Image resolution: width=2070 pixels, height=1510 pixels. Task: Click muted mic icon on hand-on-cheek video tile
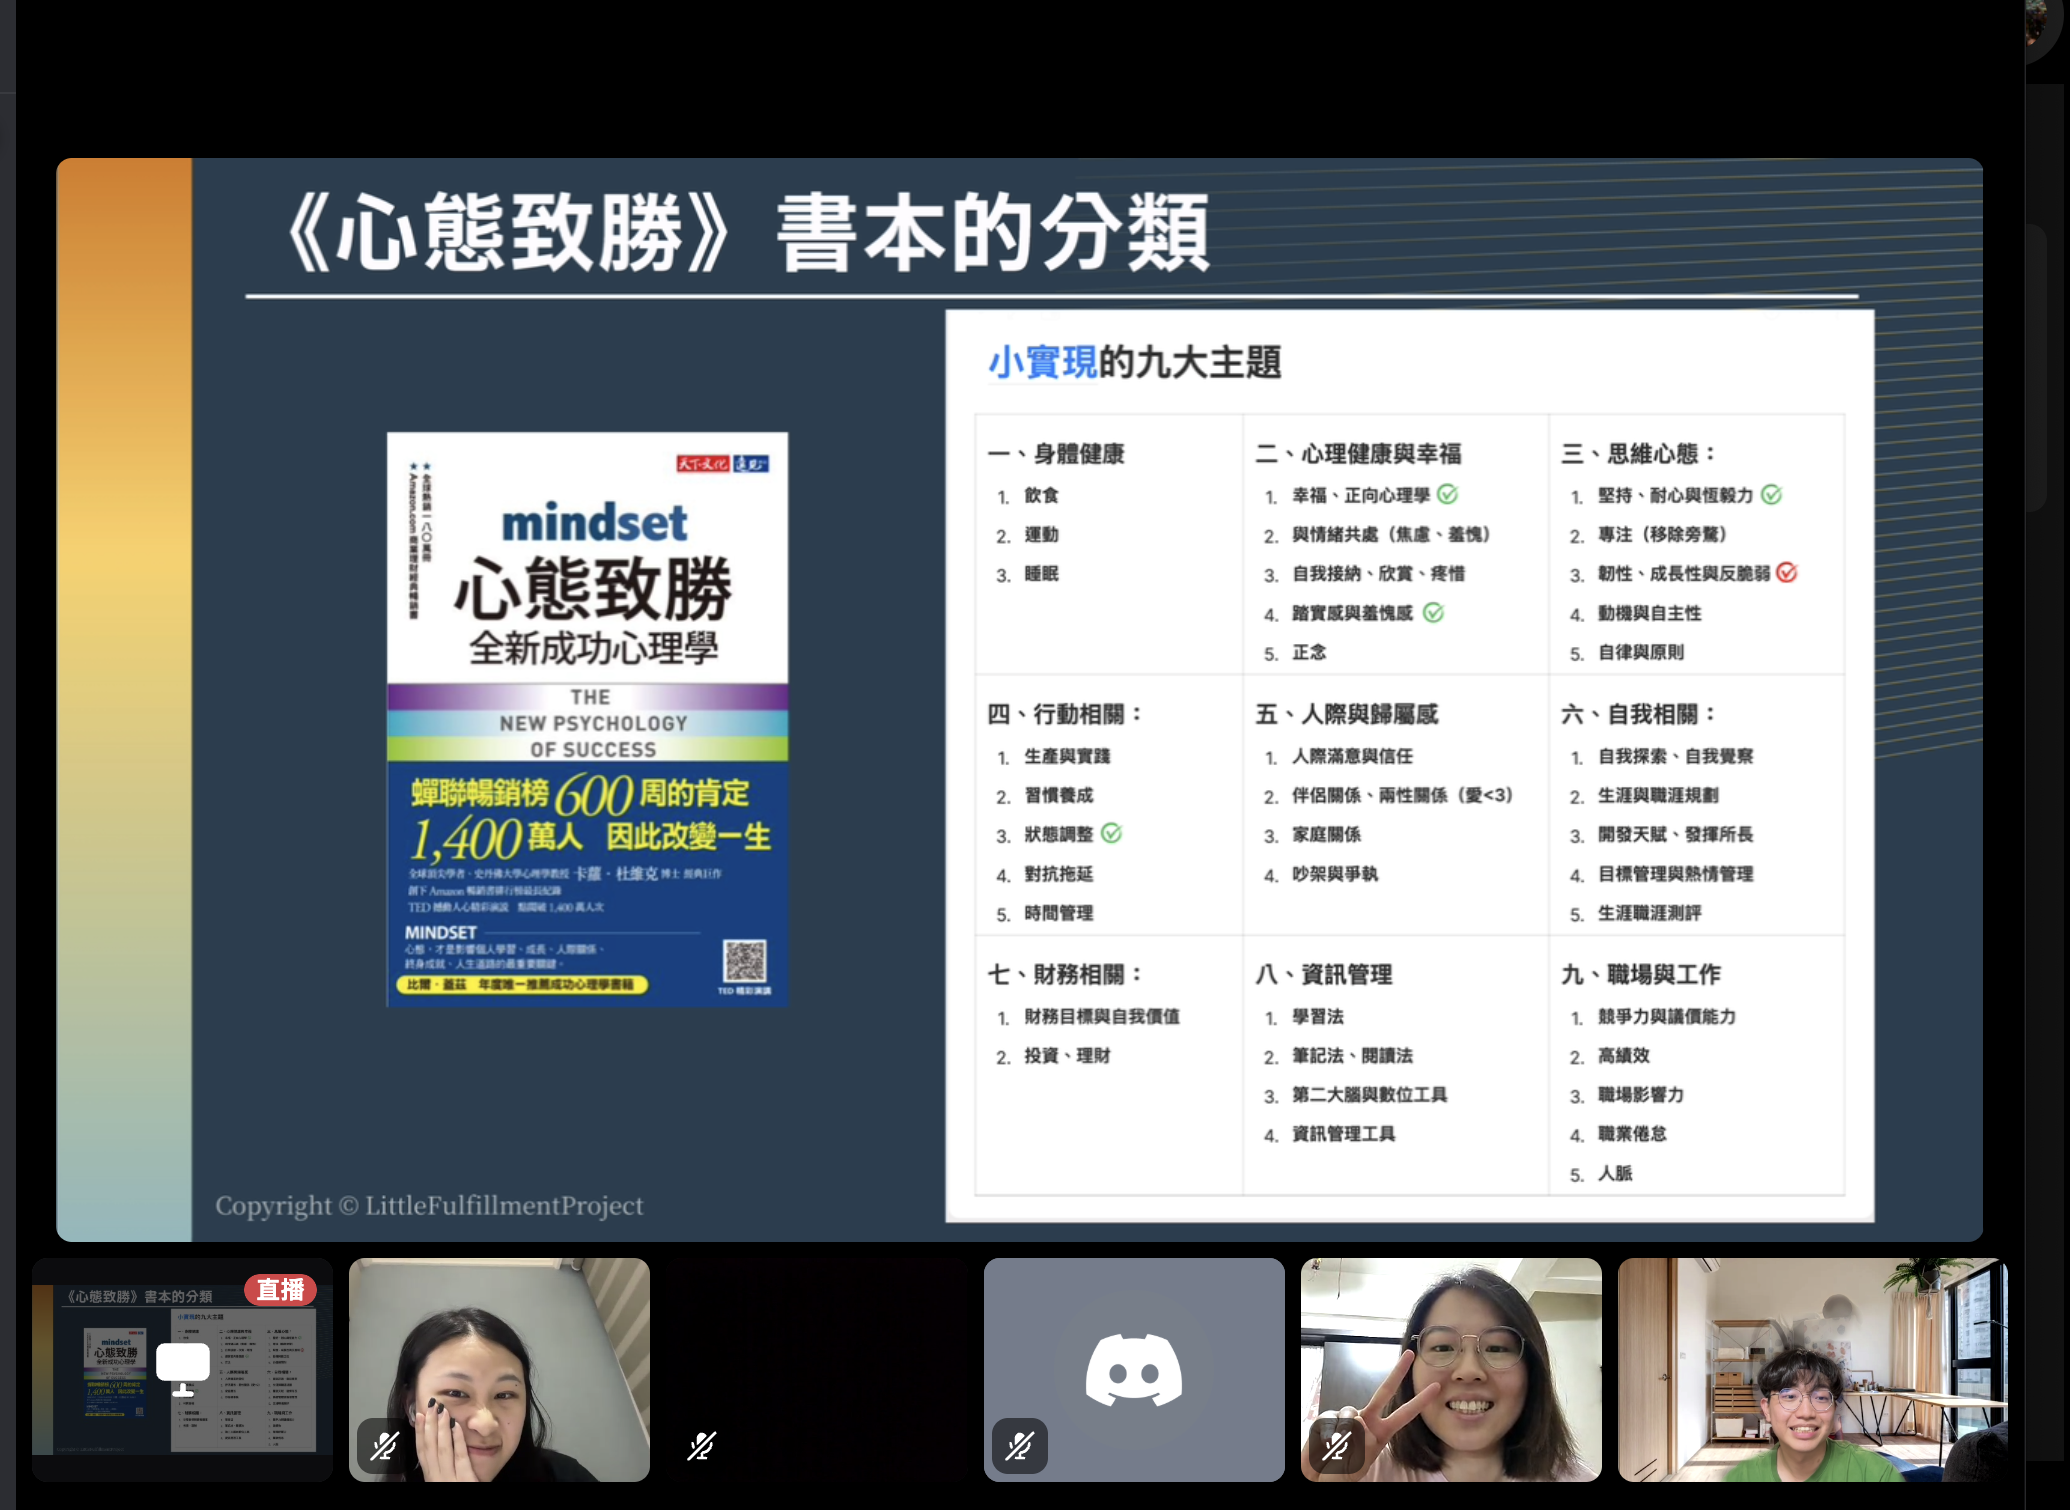385,1446
